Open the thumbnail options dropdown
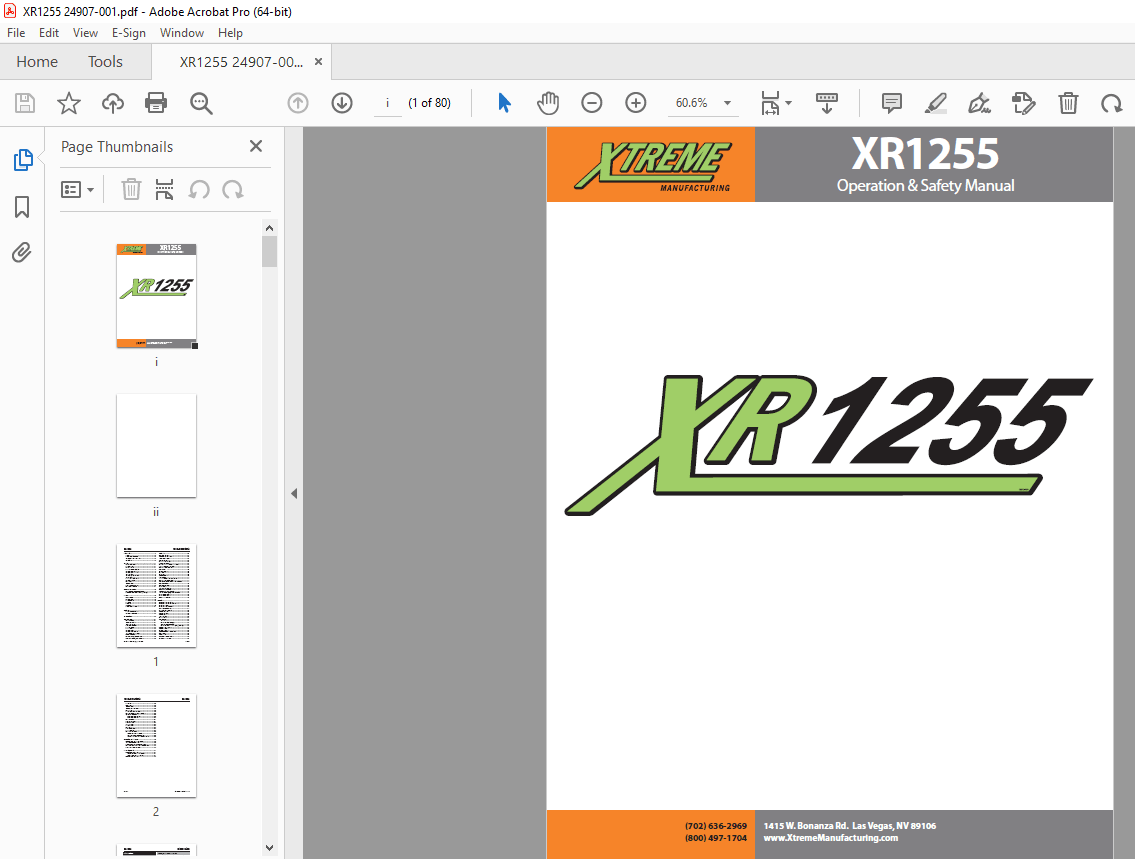1135x859 pixels. (x=78, y=189)
